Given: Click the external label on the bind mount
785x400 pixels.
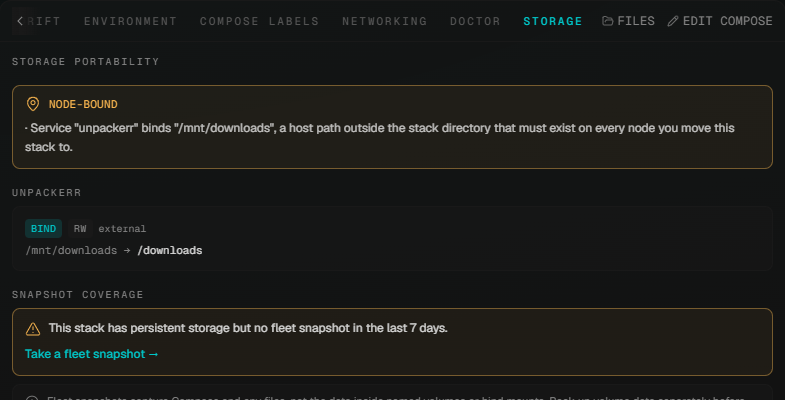Looking at the screenshot, I should pos(122,229).
